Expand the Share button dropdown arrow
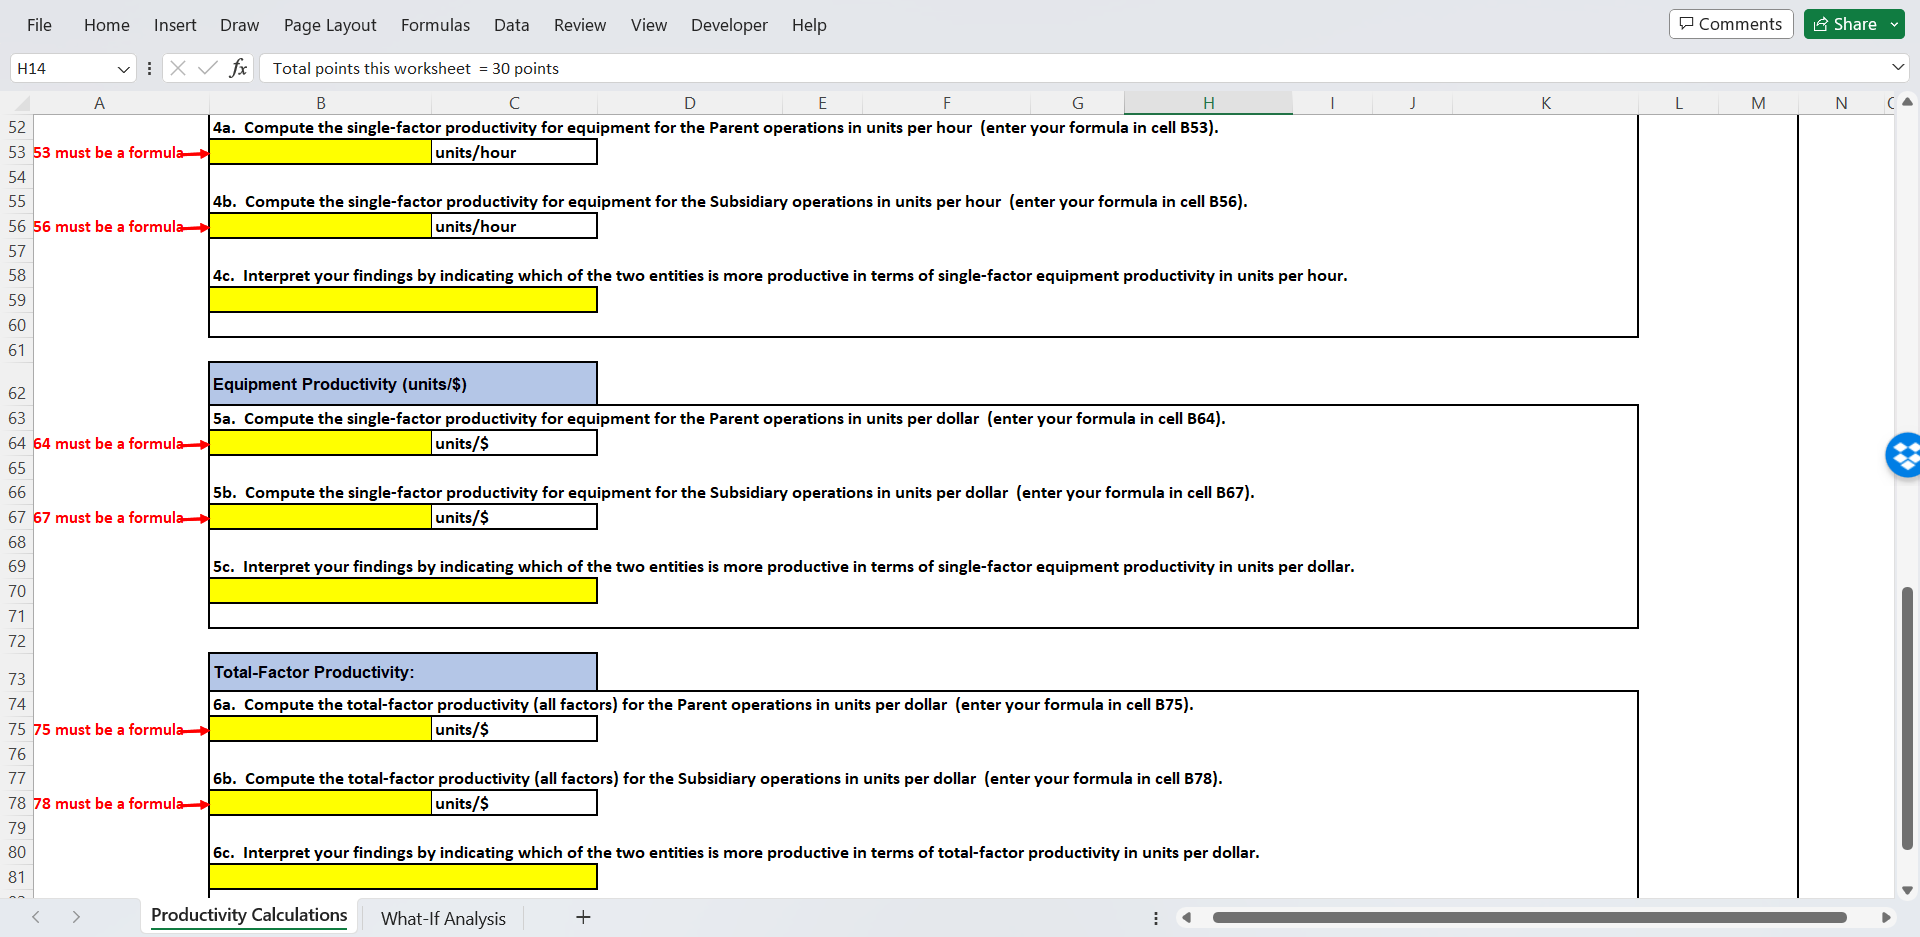 coord(1897,23)
